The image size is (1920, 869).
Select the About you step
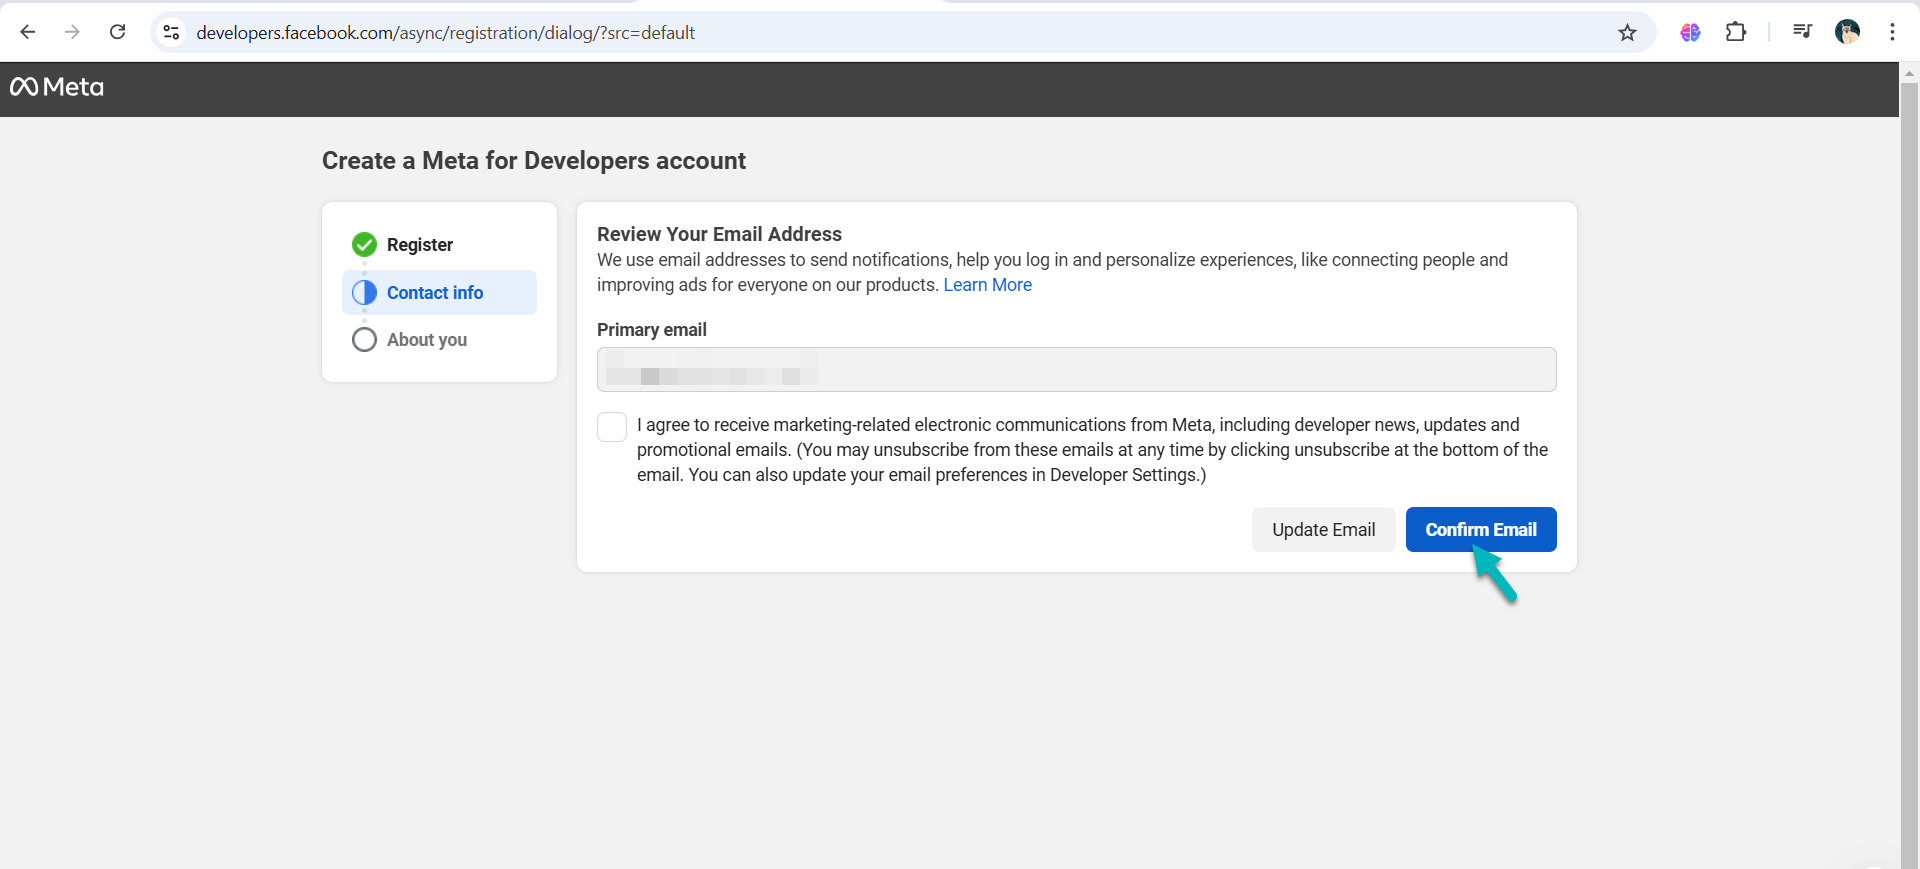(439, 340)
